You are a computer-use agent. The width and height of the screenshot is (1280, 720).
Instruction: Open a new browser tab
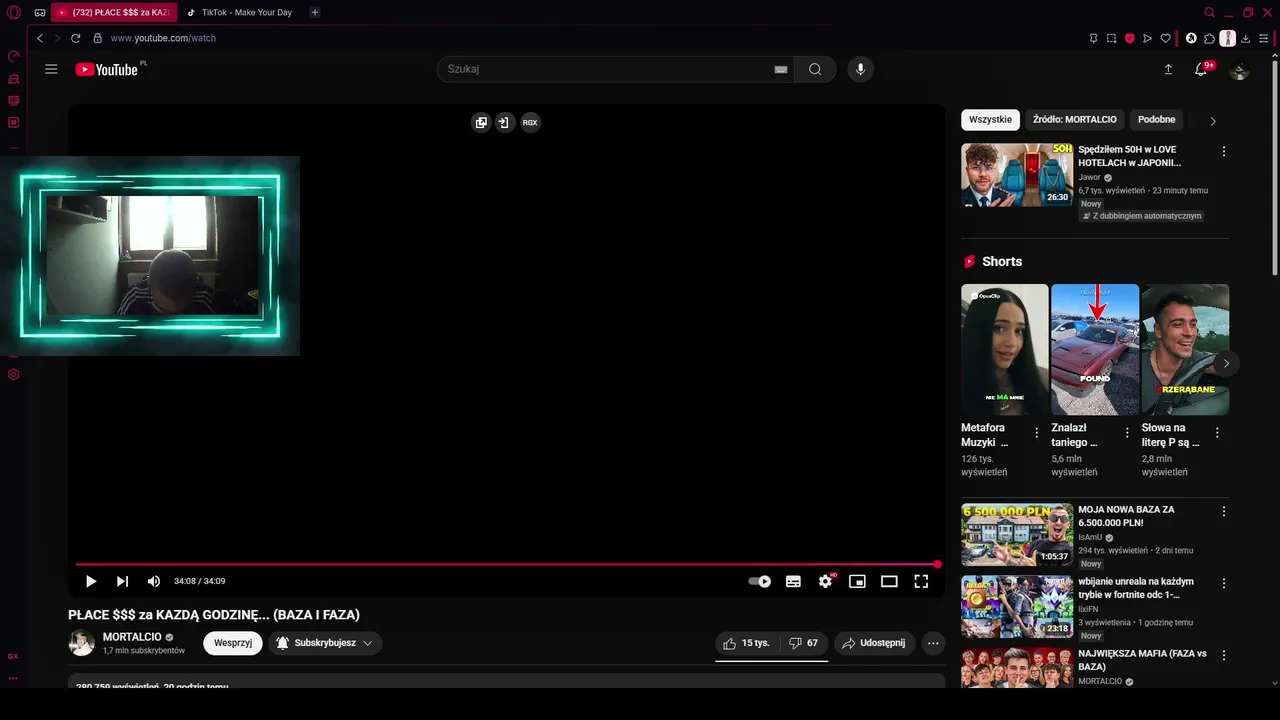(x=315, y=13)
